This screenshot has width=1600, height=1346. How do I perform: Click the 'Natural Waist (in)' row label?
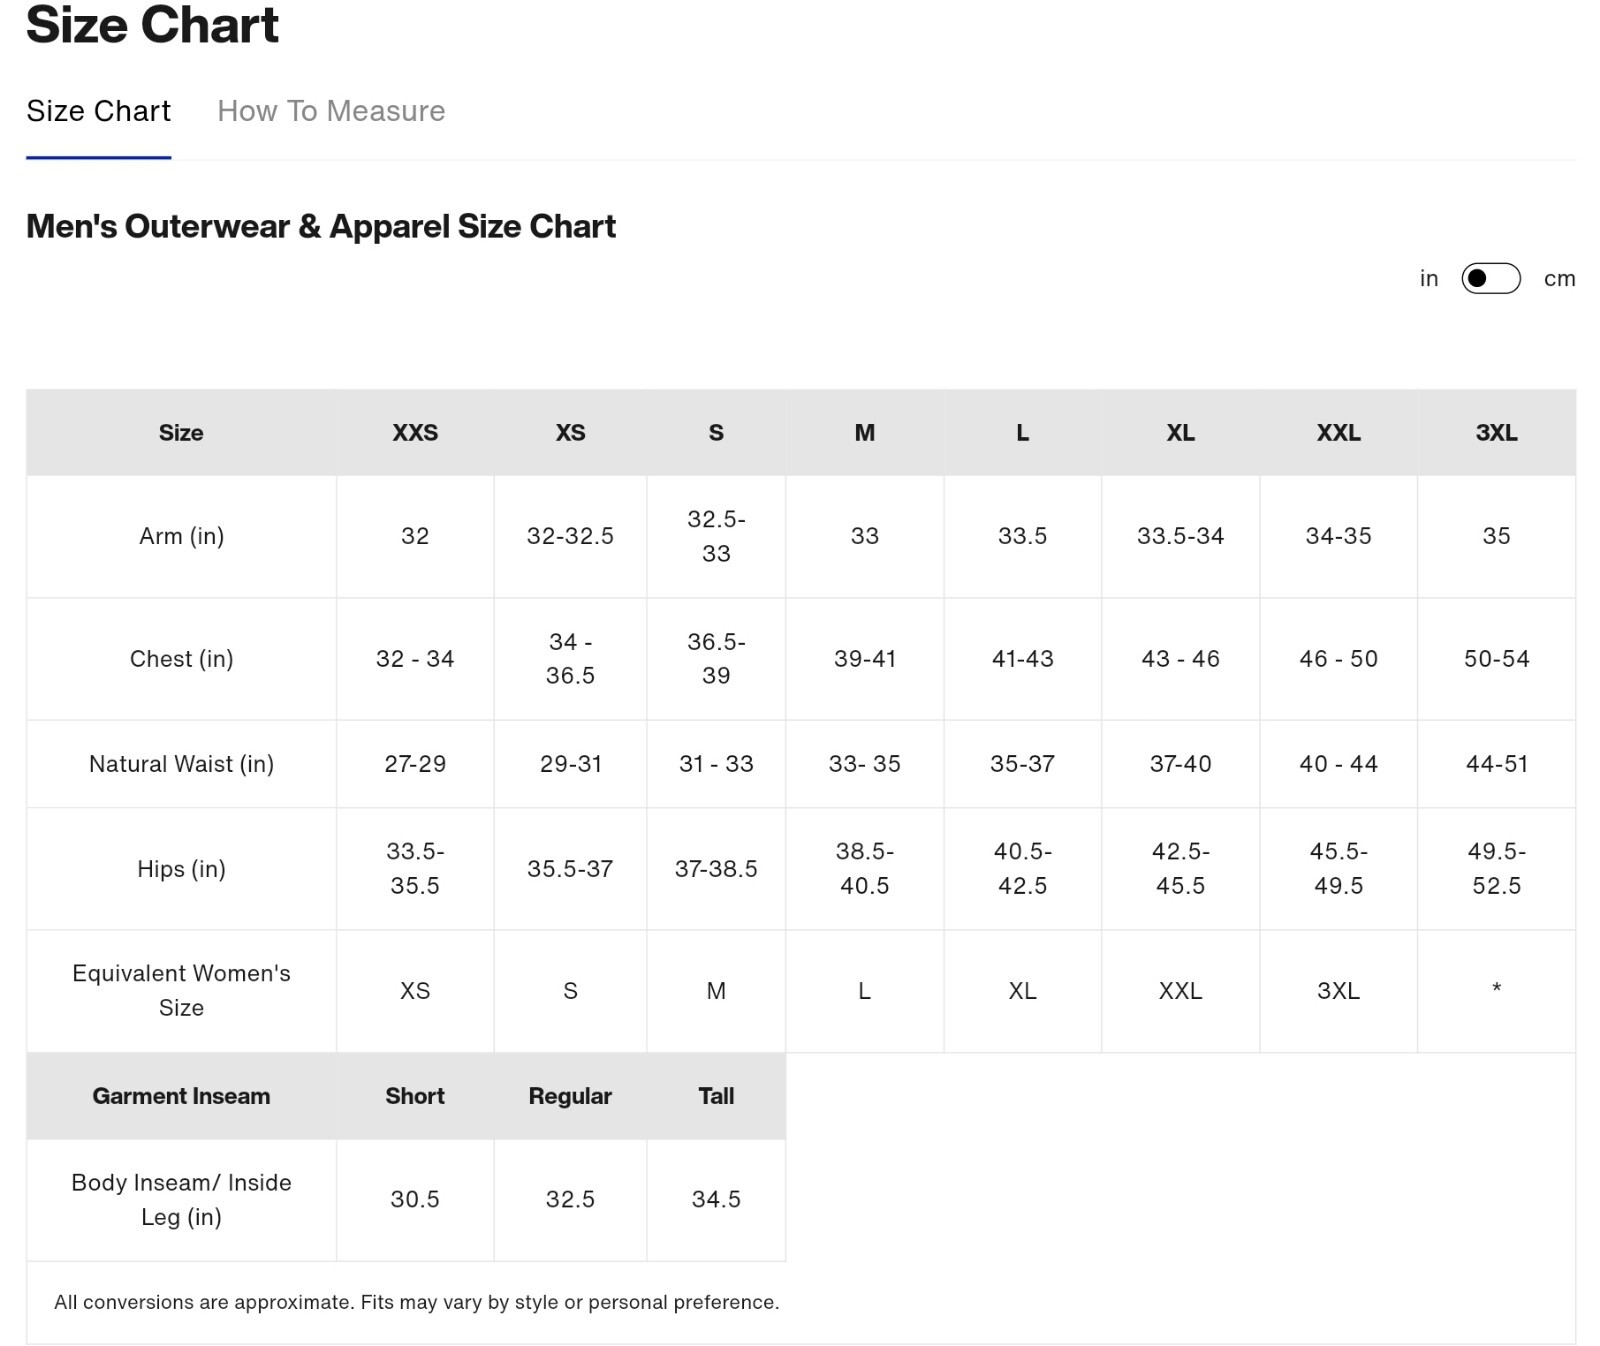(181, 764)
